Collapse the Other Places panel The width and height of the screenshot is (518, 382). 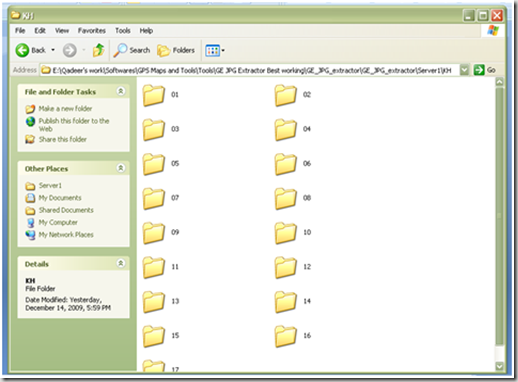coord(121,168)
